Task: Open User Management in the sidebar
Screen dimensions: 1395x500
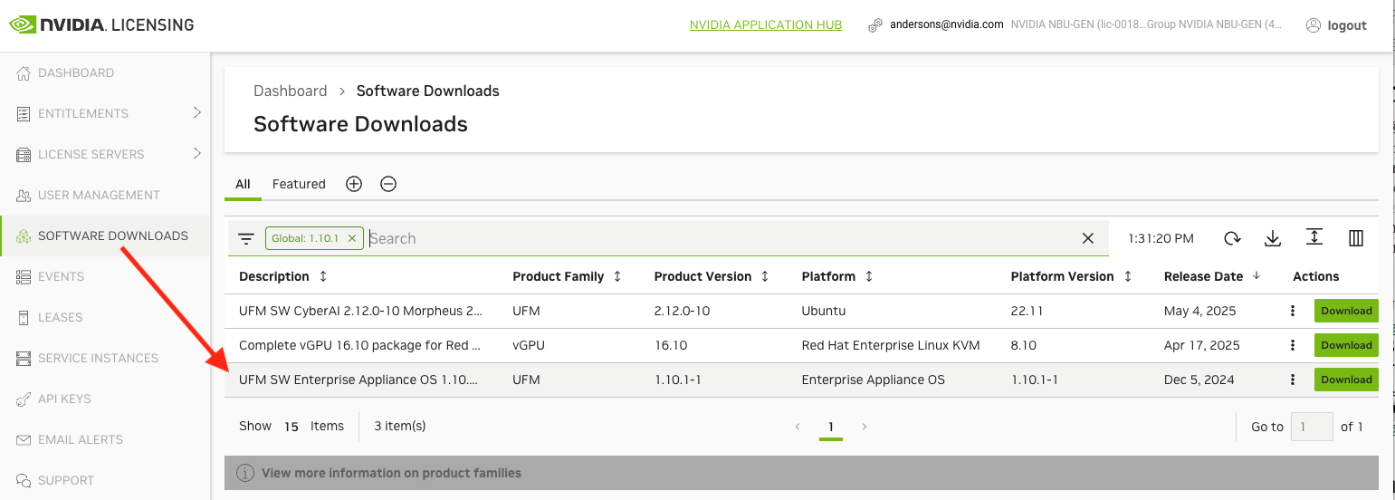Action: tap(98, 195)
